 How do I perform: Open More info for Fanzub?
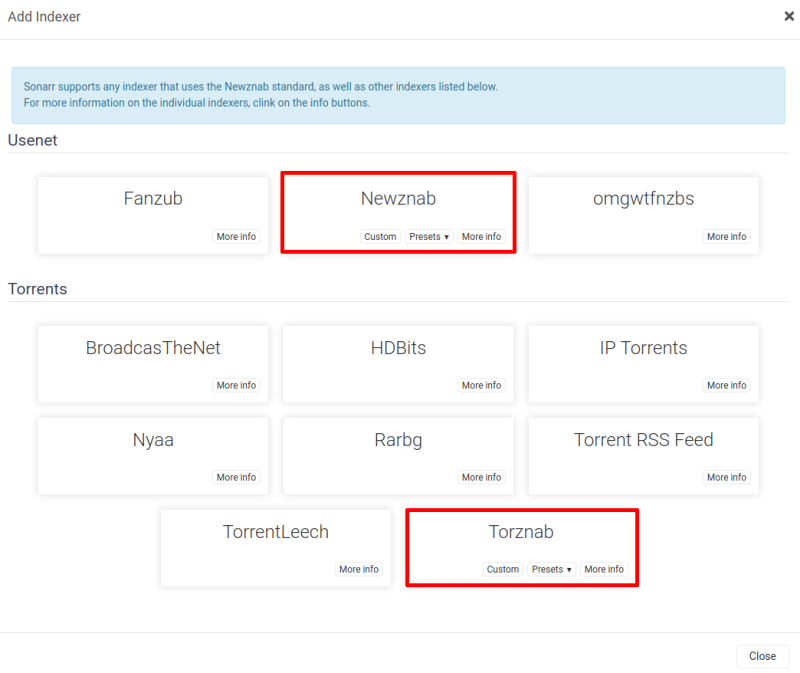tap(236, 236)
